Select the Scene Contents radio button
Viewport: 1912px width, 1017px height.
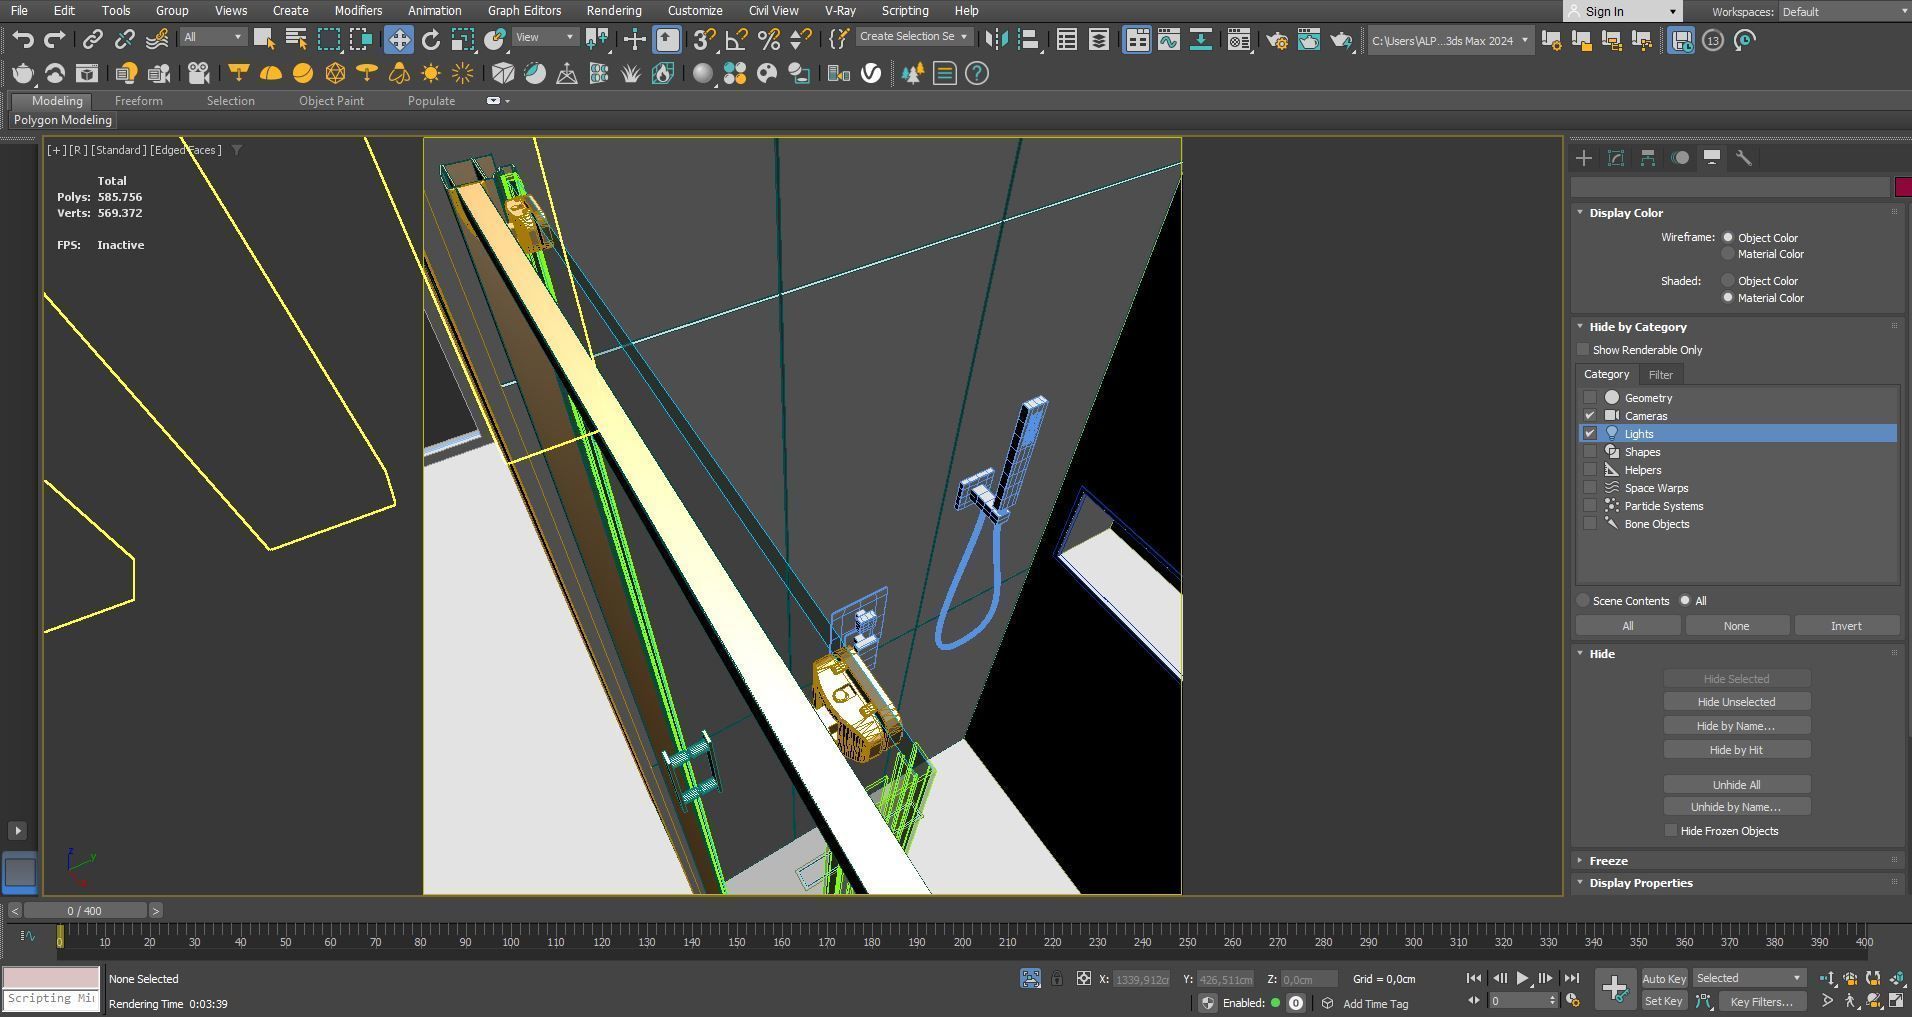(x=1583, y=601)
